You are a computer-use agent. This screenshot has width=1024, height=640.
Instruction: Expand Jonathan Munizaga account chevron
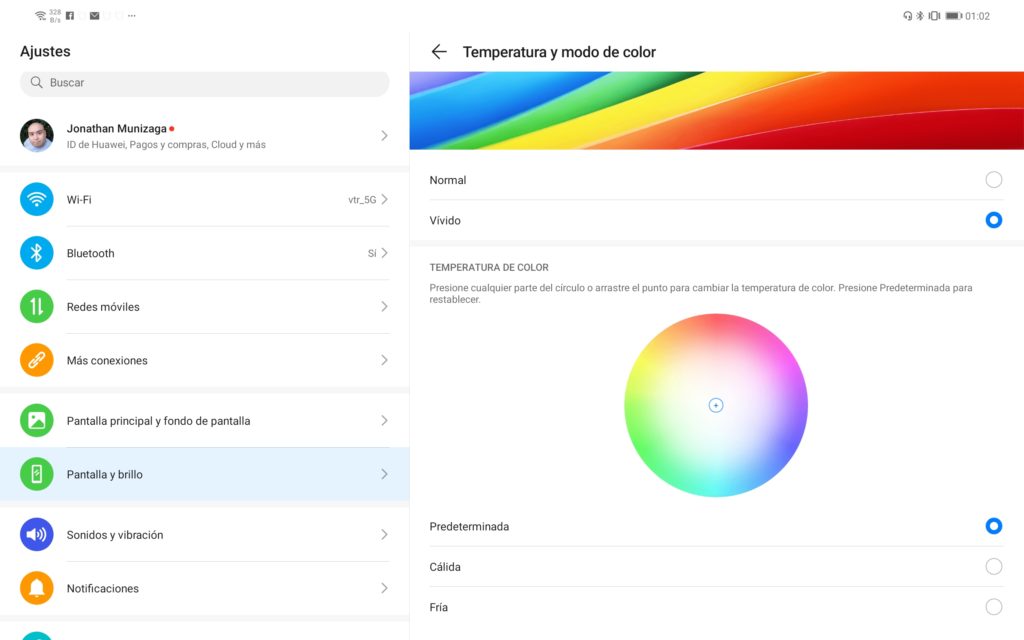[384, 135]
